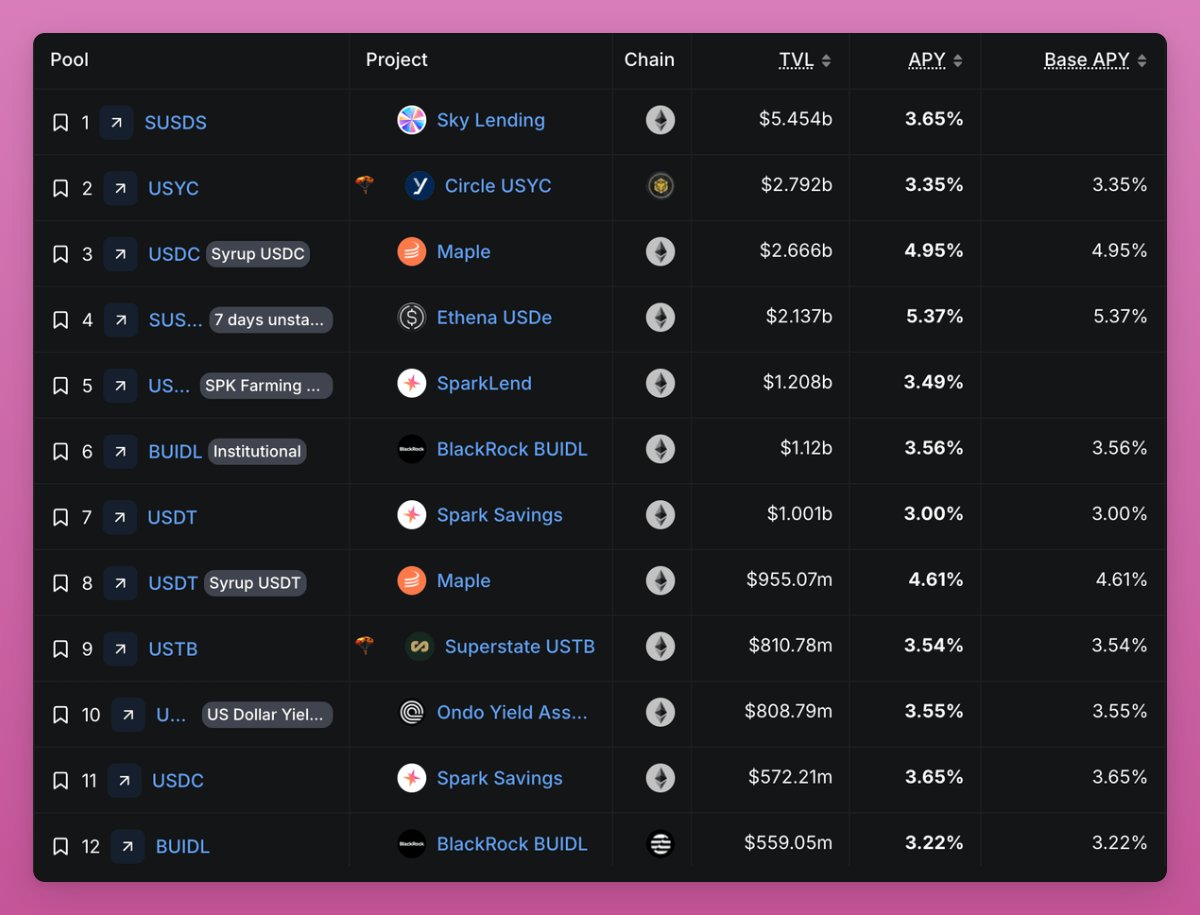1200x915 pixels.
Task: Click the Syrup USDC tag badge
Action: [258, 254]
